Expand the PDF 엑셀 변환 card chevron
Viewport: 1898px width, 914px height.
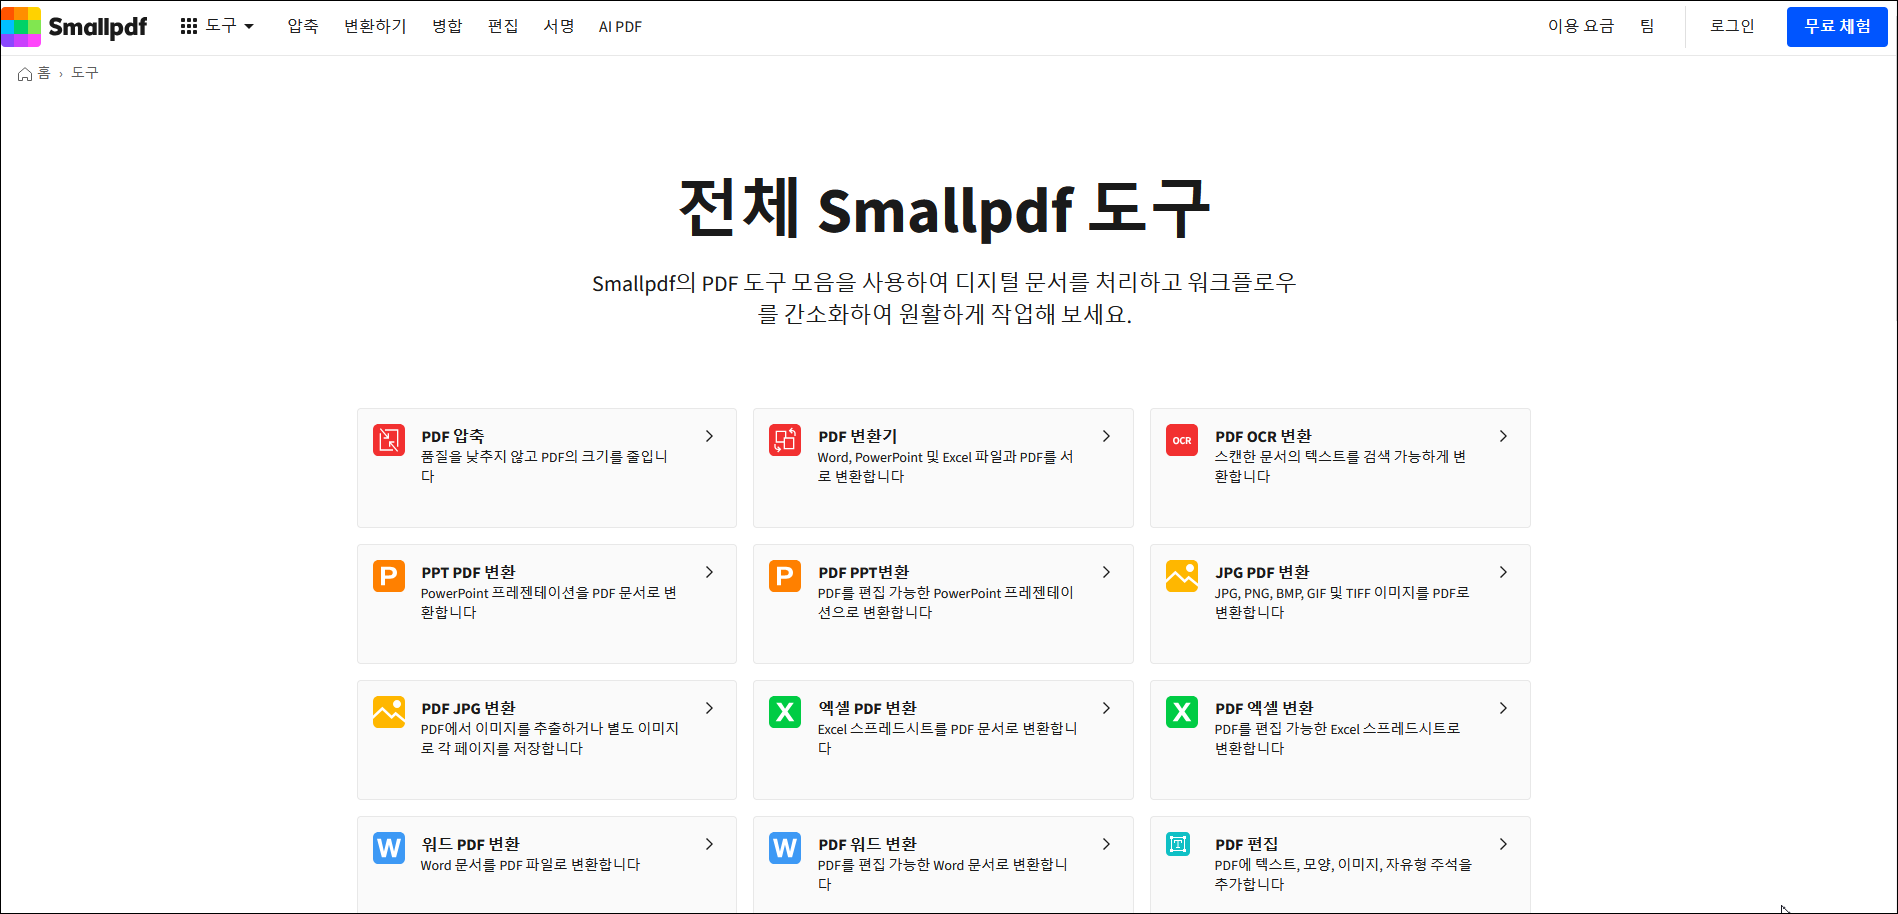pyautogui.click(x=1503, y=708)
